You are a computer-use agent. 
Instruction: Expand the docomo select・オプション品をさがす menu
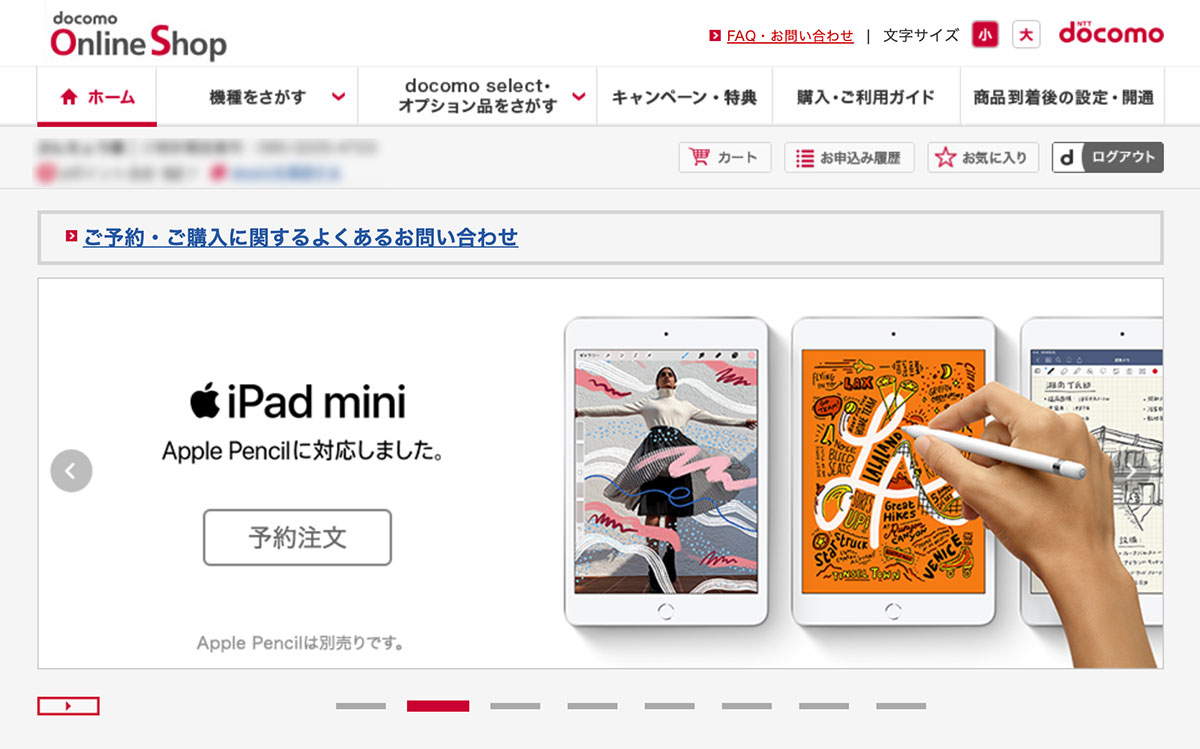pos(478,97)
